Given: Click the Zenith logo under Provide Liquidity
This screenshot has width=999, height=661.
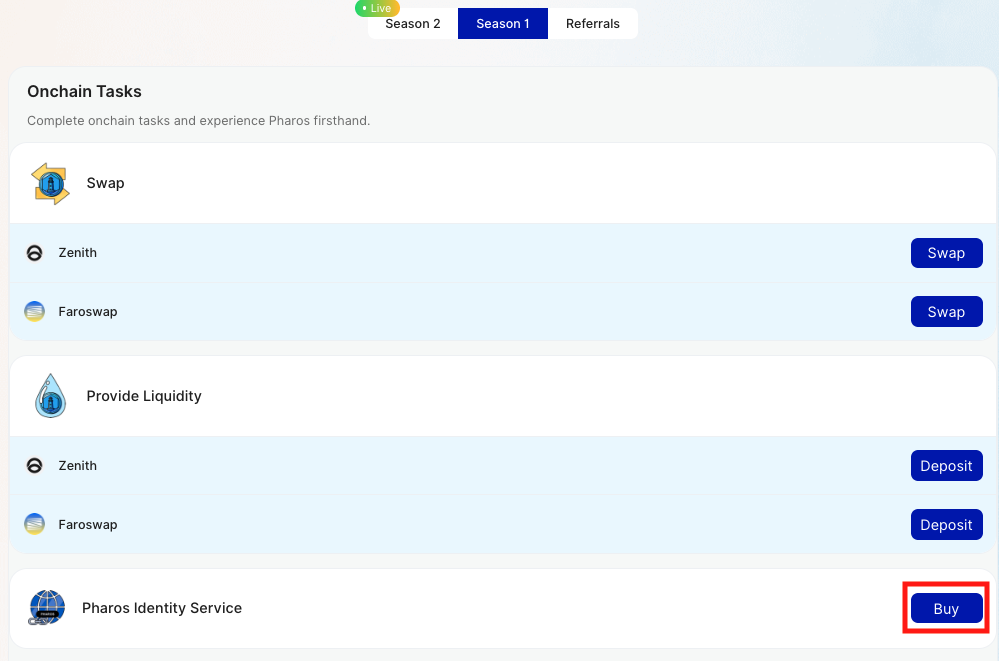Looking at the screenshot, I should coord(34,466).
